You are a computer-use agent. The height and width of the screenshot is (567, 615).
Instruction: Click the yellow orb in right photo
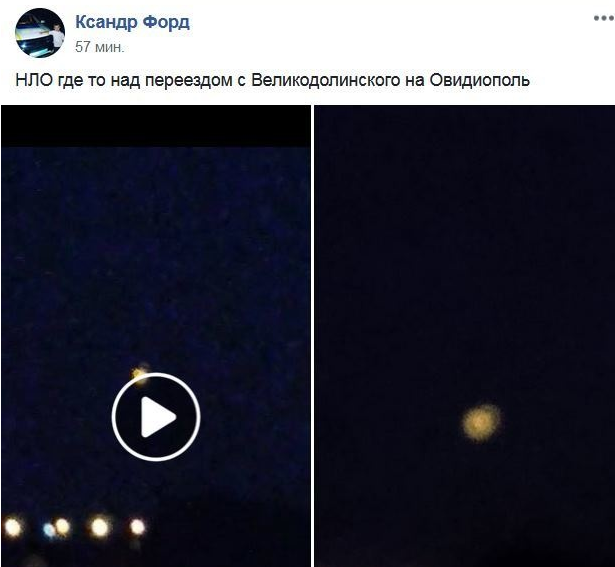(481, 423)
